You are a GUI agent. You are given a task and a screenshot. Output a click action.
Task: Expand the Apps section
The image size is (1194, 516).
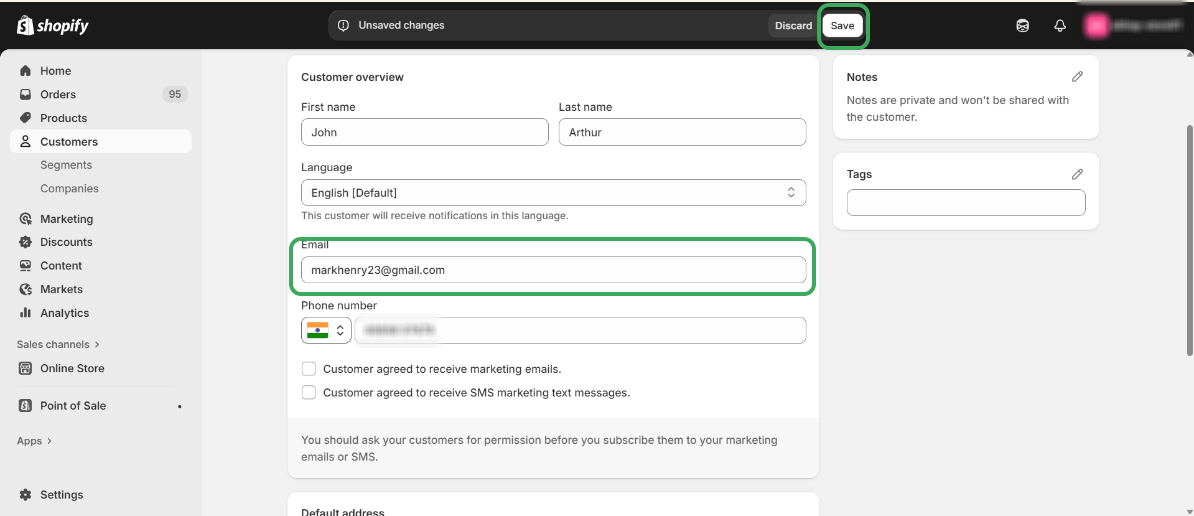point(34,441)
